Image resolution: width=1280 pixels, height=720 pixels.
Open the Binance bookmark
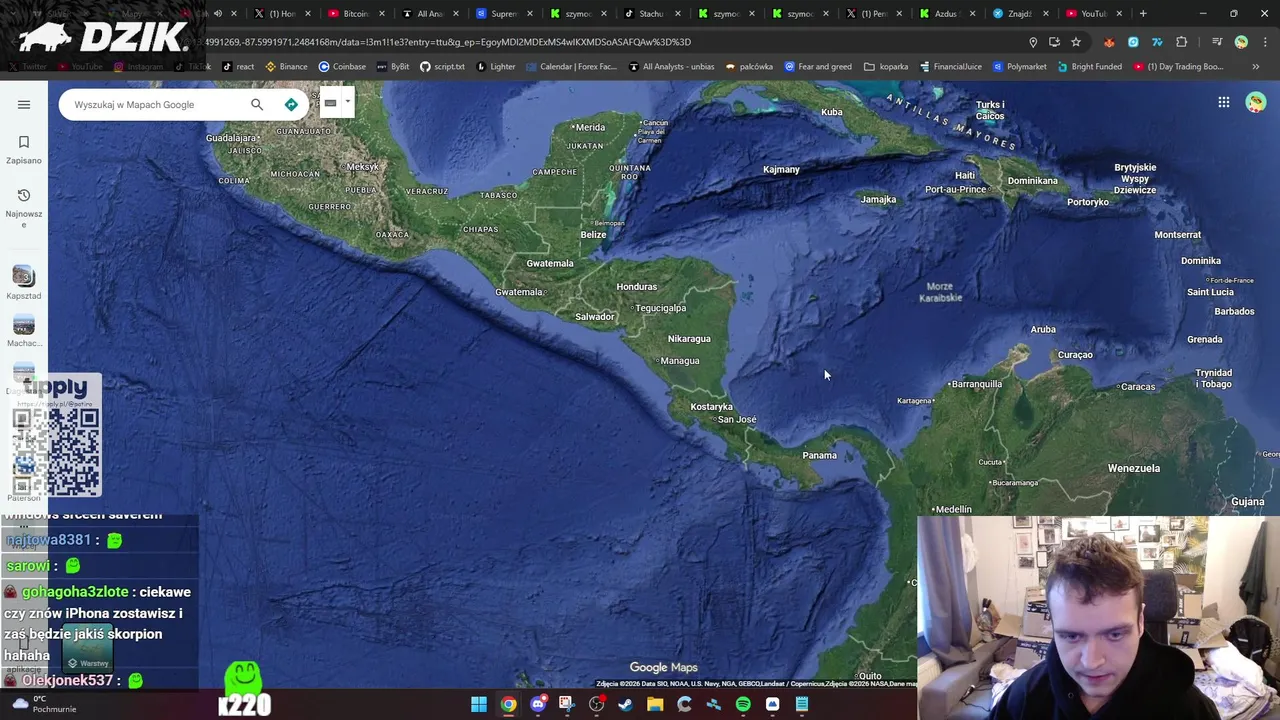[286, 67]
